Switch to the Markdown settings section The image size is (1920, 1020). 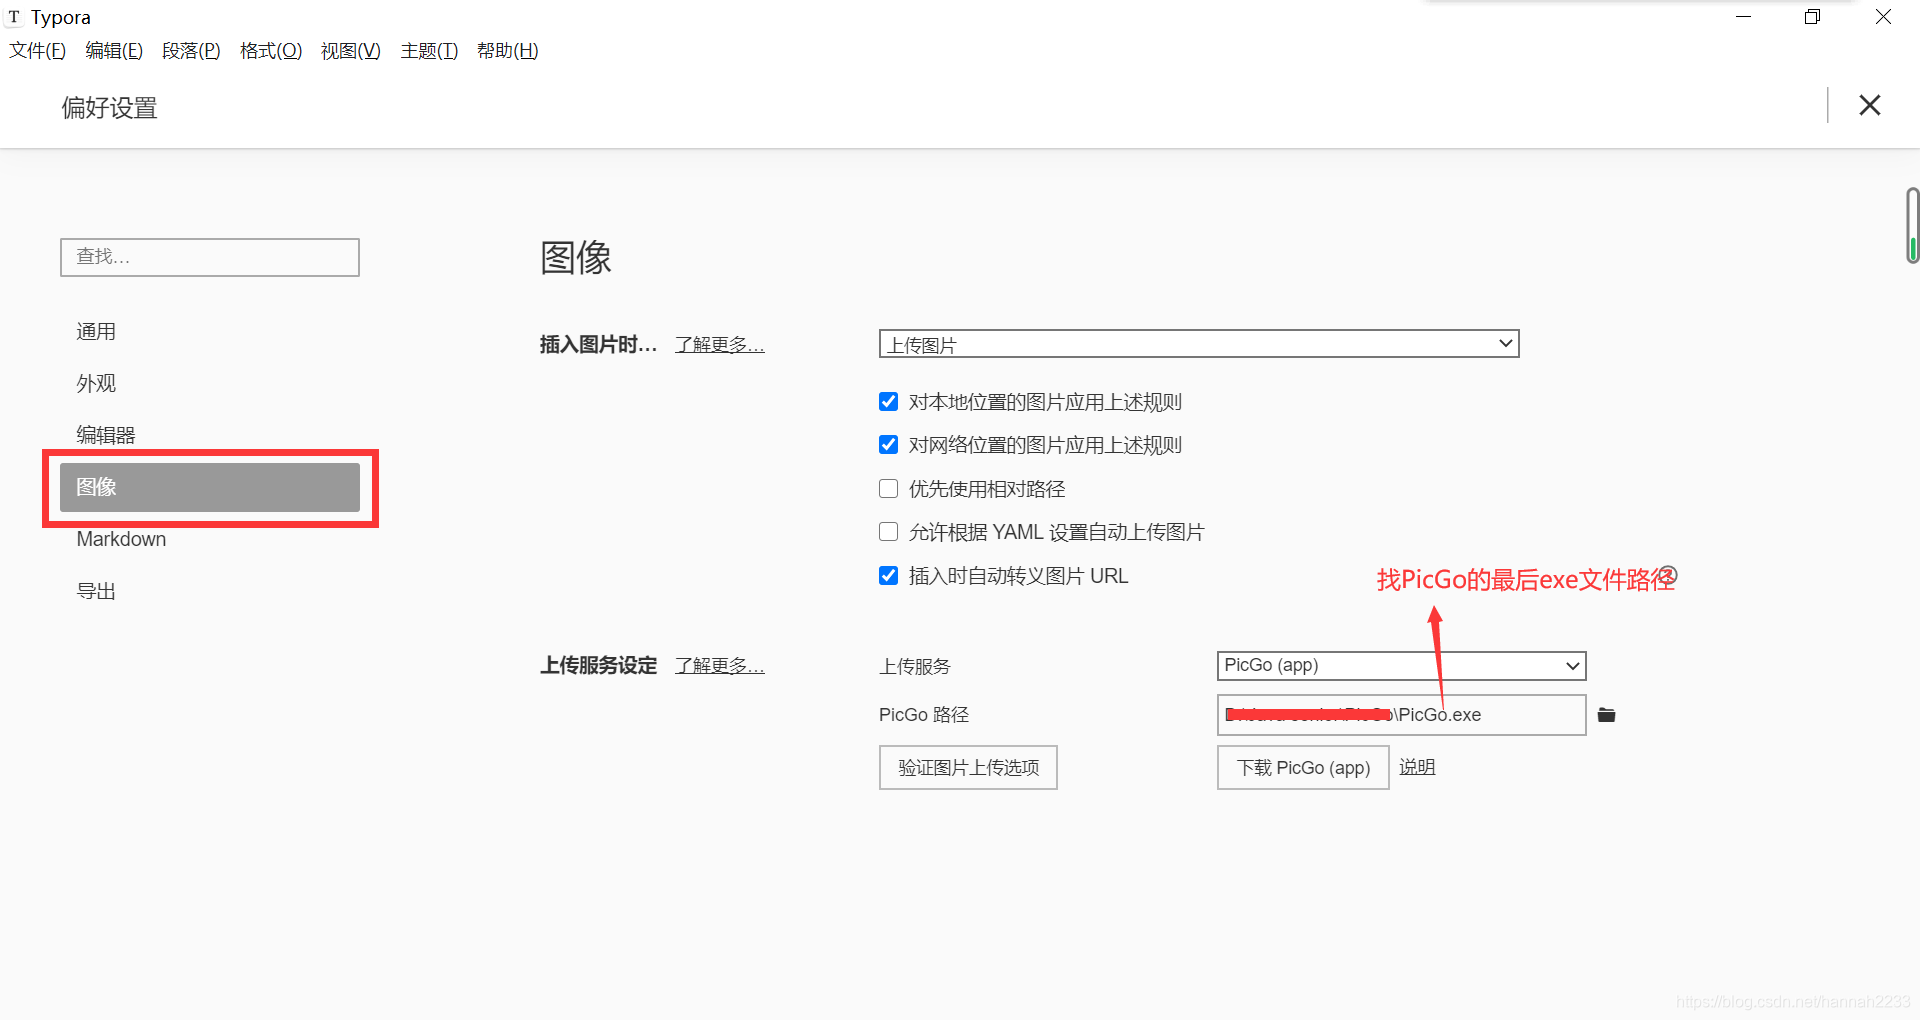click(121, 538)
